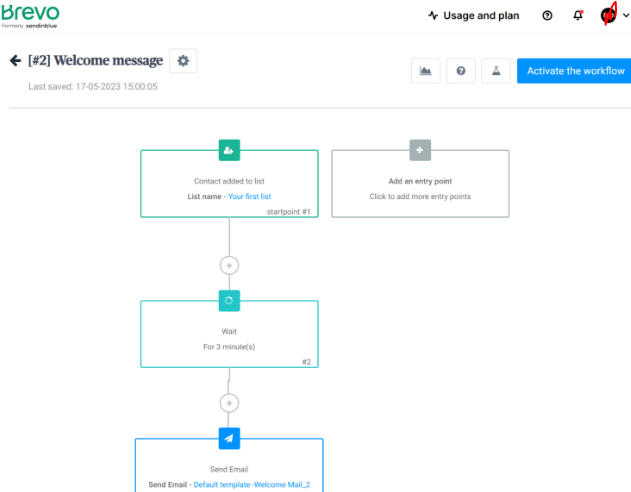Click the Send Email paper plane icon
Screen dimensions: 631x492
click(x=229, y=438)
